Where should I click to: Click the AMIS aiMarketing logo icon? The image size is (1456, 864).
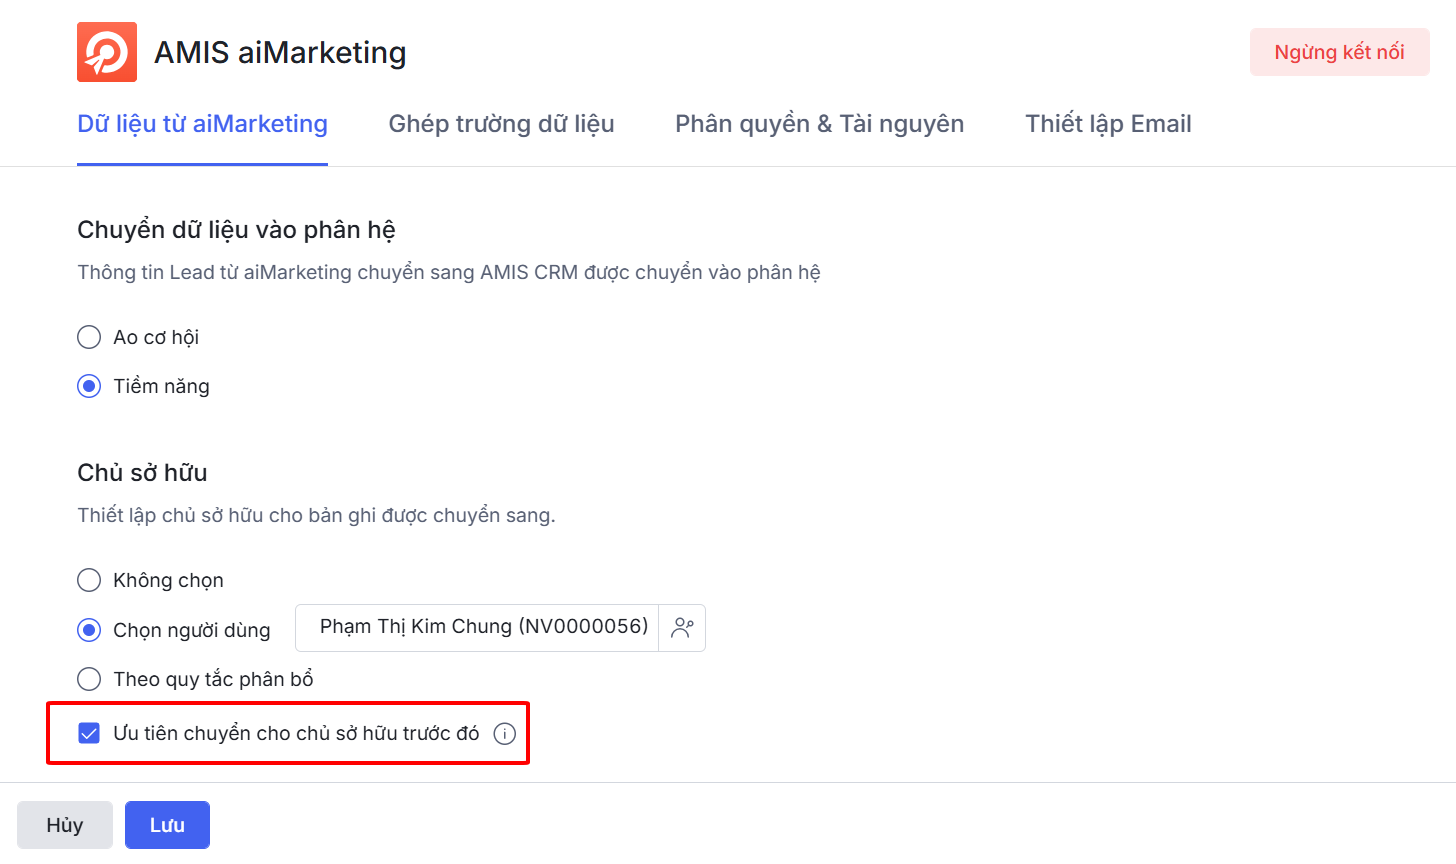[107, 52]
